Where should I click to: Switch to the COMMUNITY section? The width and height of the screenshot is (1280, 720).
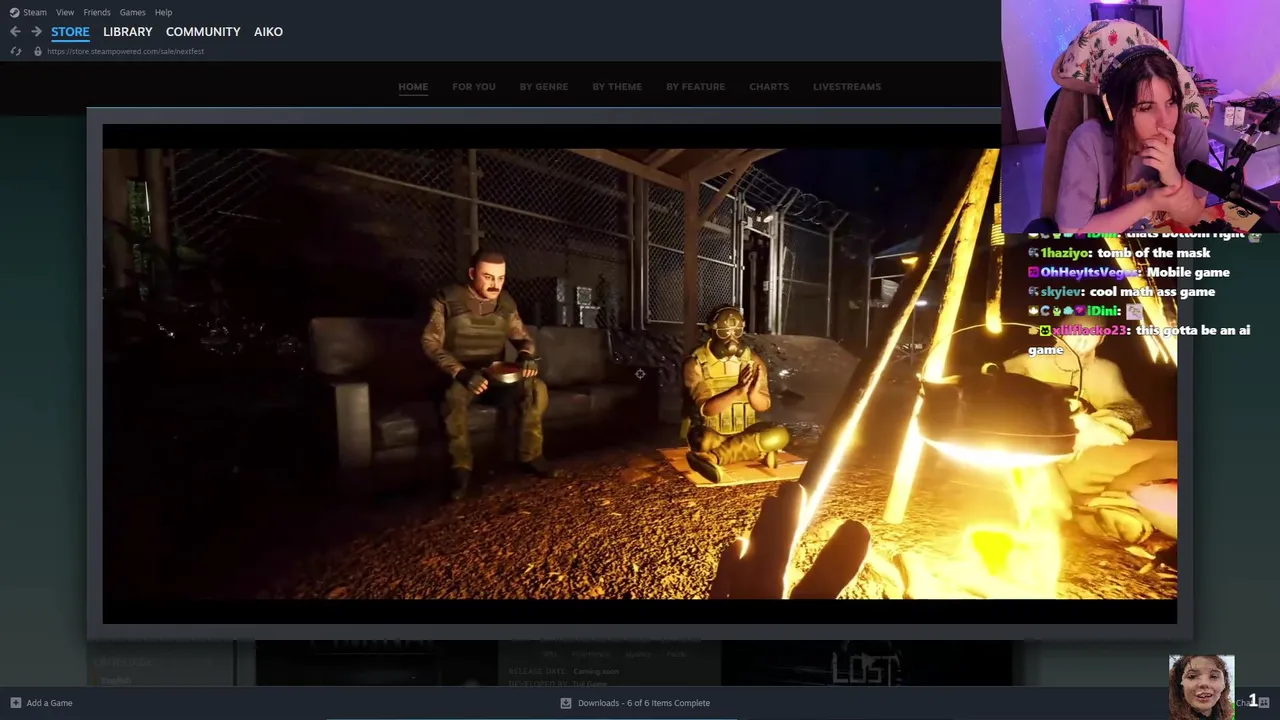pyautogui.click(x=203, y=32)
